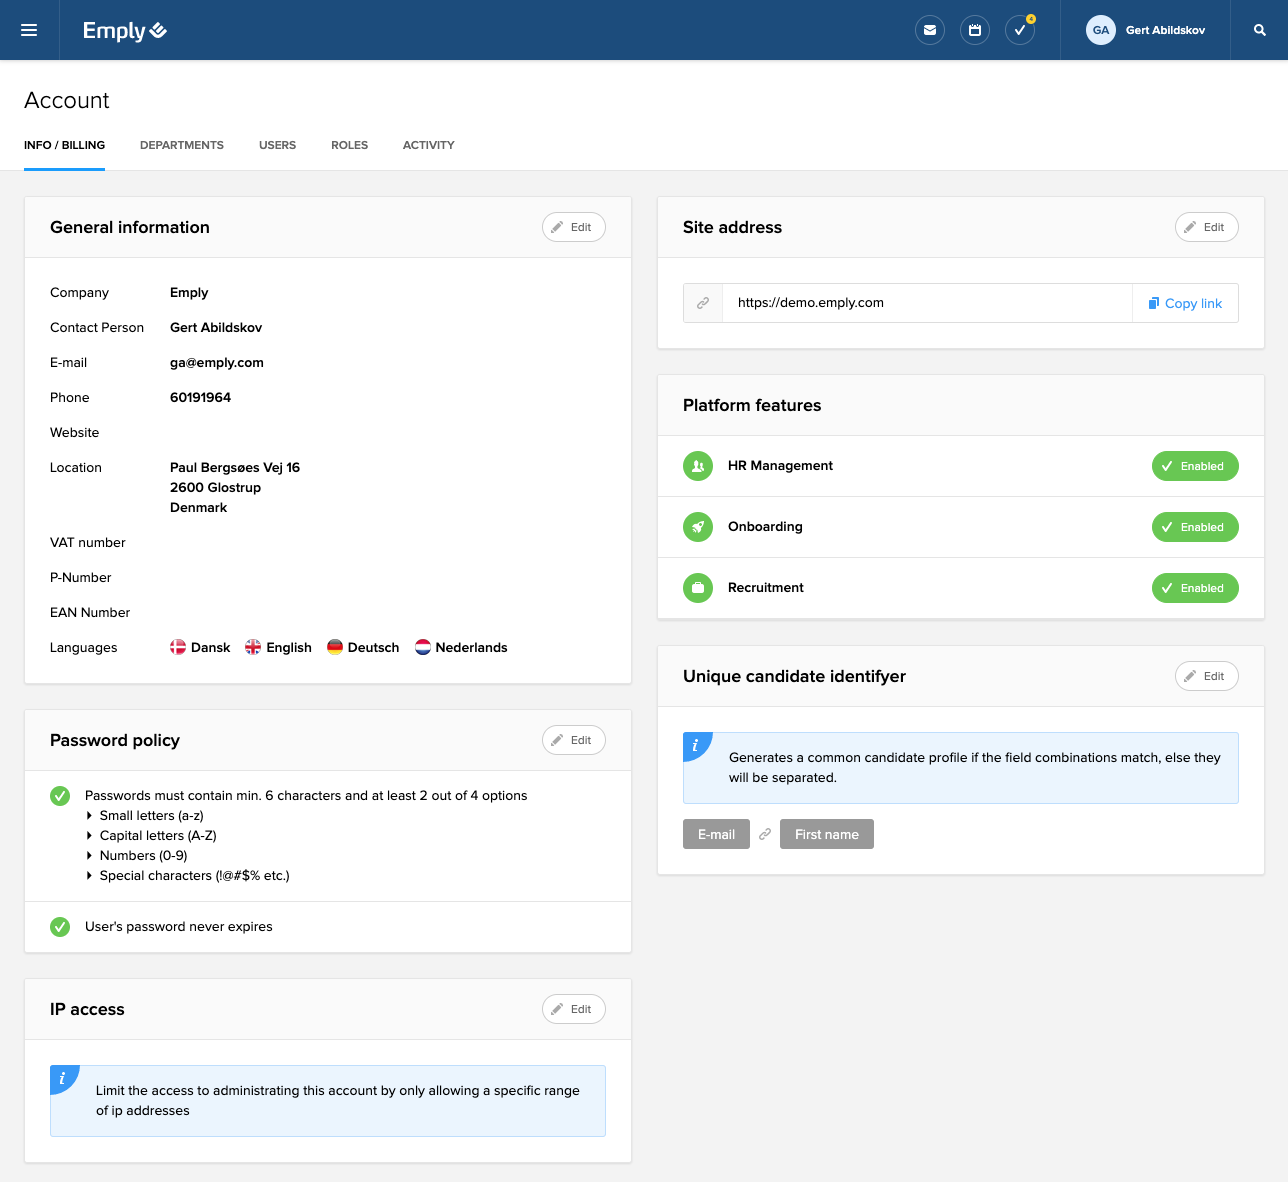Click the GA user avatar

[x=1101, y=30]
